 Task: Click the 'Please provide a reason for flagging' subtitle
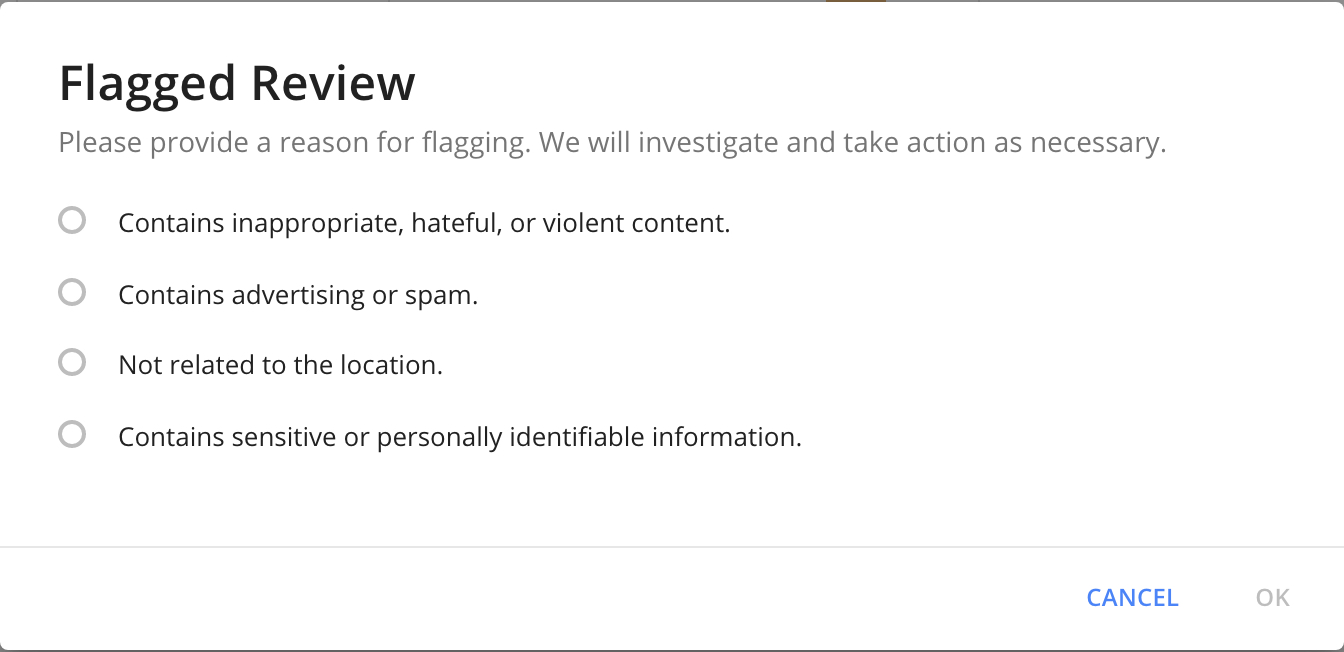(x=612, y=143)
